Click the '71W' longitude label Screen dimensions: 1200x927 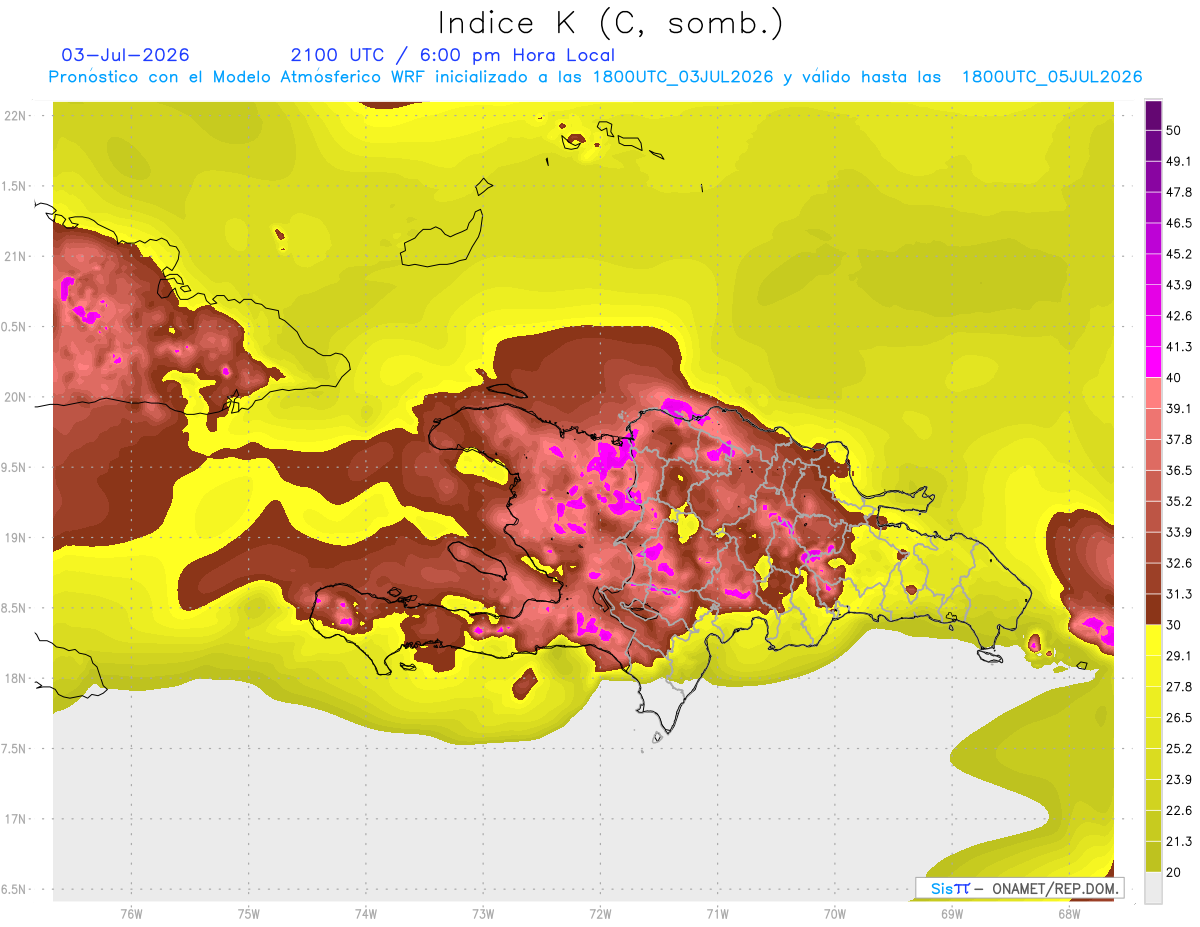pos(717,913)
